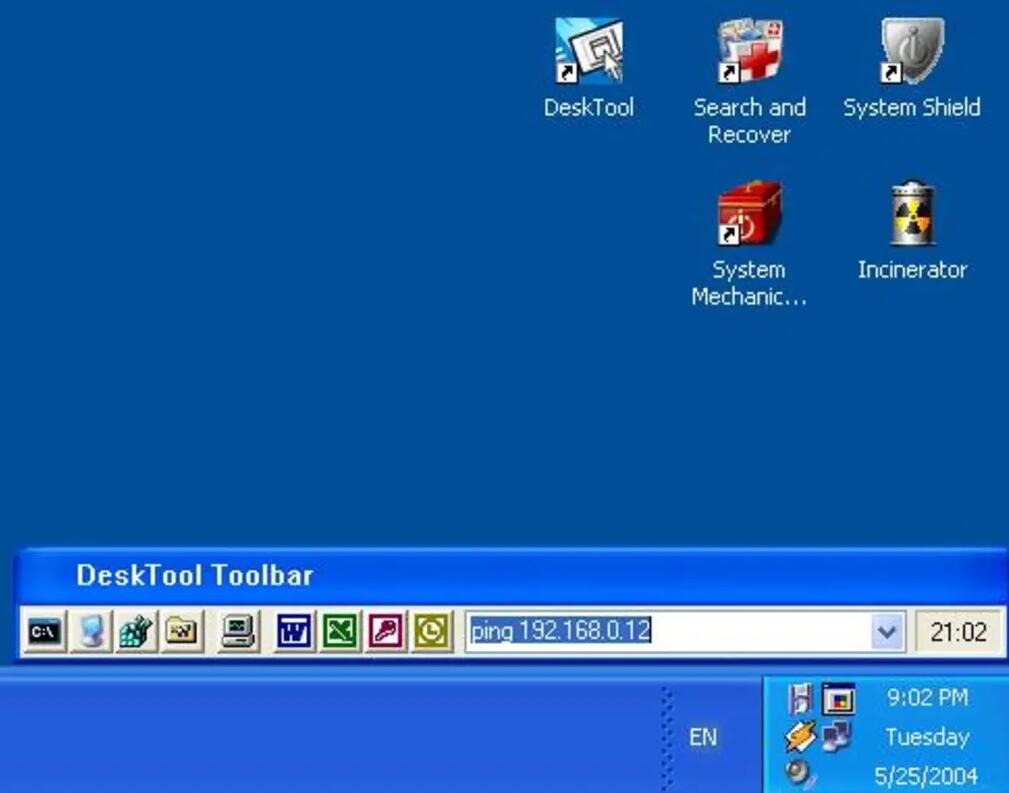Screen dimensions: 1009x793
Task: Launch Word from the DeskTool Toolbar
Action: point(294,632)
